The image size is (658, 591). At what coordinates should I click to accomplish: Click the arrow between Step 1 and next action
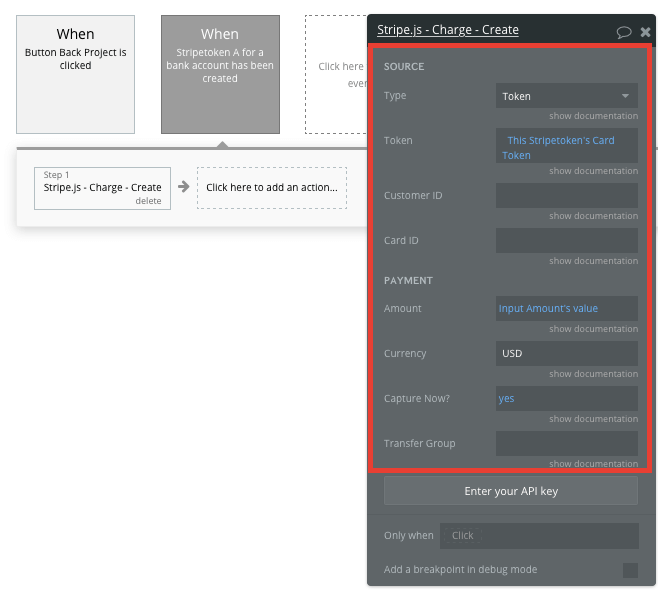pos(183,187)
